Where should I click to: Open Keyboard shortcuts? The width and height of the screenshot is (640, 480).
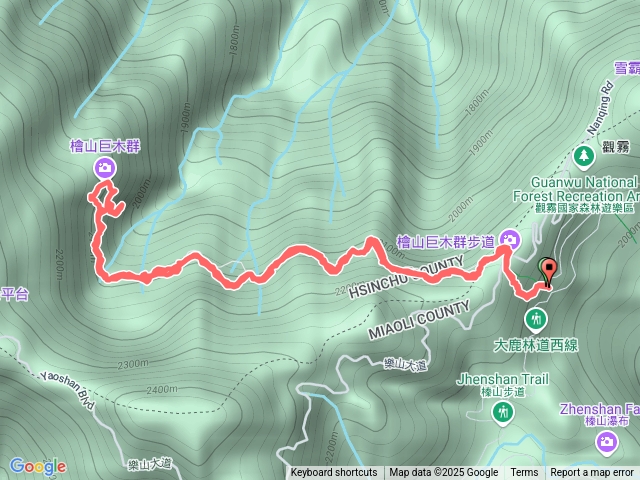(334, 473)
